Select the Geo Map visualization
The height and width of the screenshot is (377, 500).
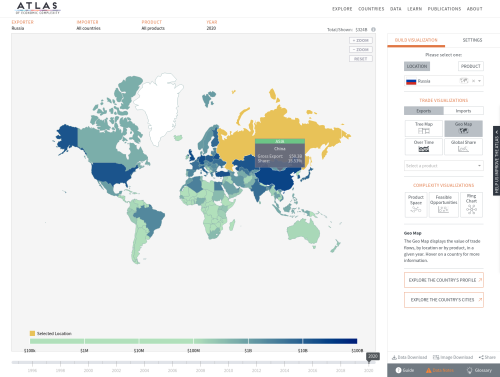pyautogui.click(x=463, y=128)
